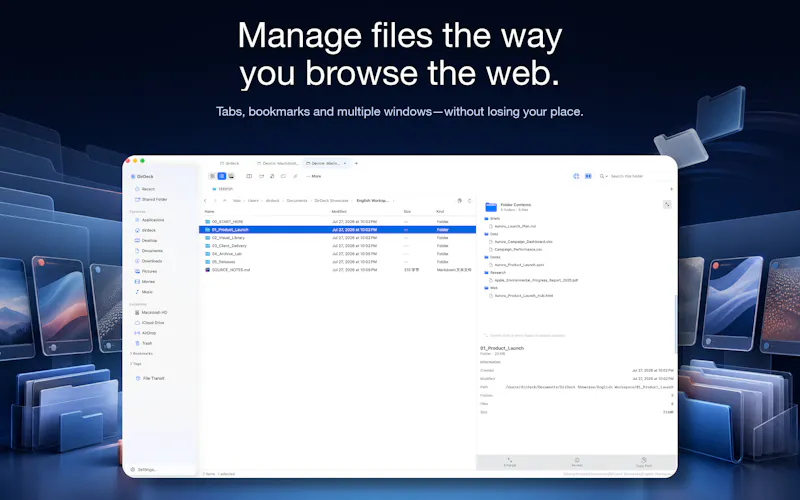Open the search options dropdown arrow
Screen dimensions: 800x500
(606, 177)
